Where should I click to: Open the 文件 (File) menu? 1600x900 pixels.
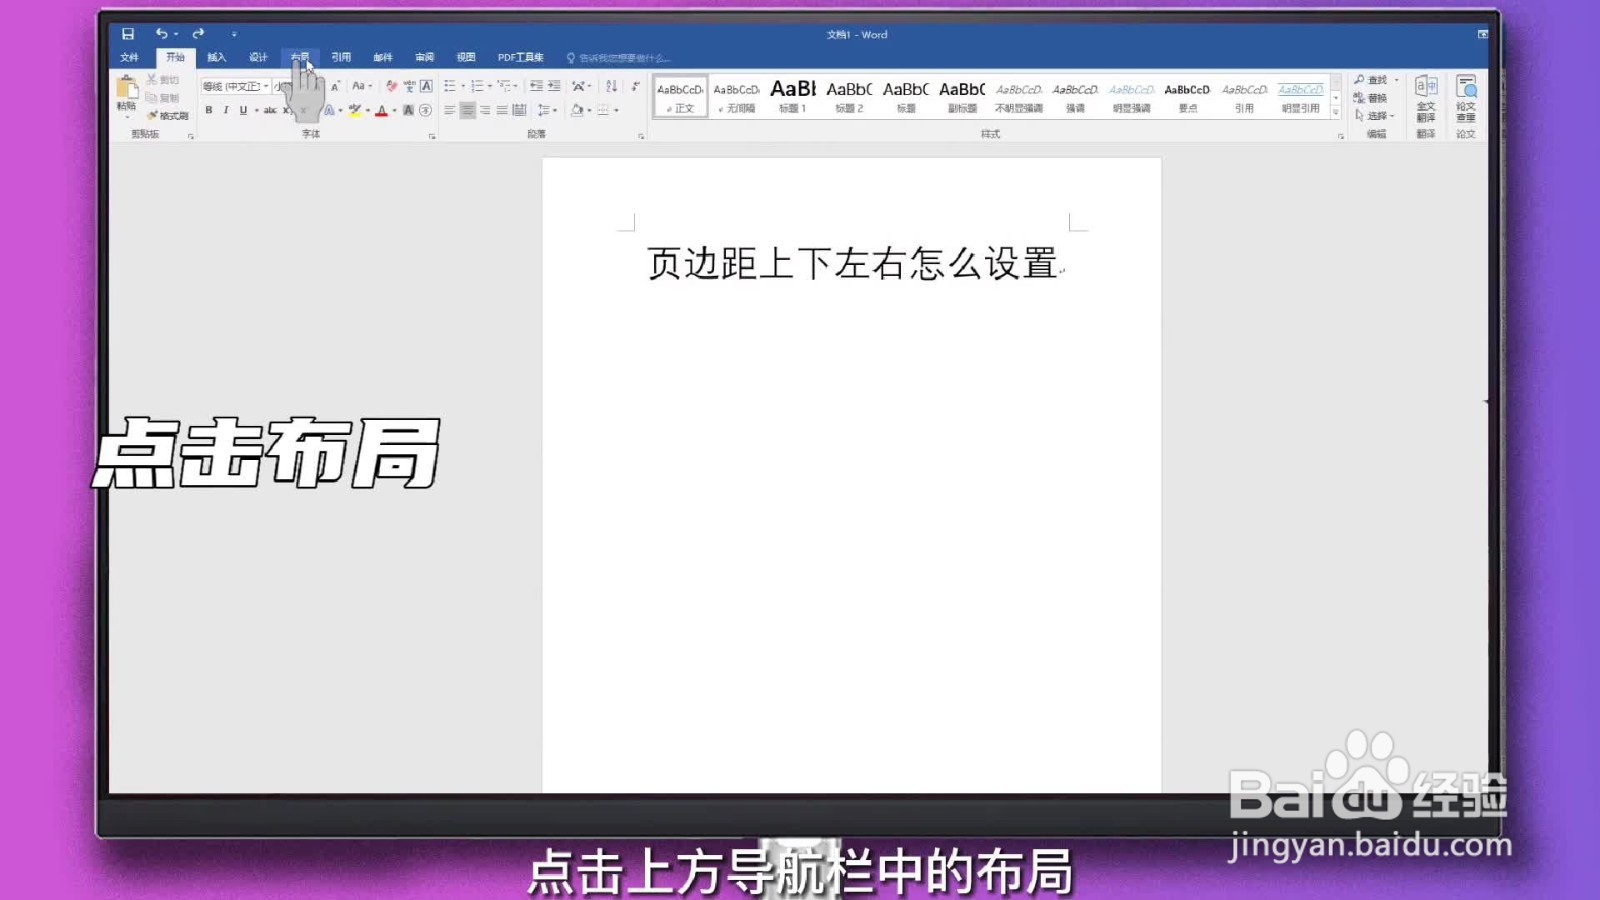tap(128, 56)
